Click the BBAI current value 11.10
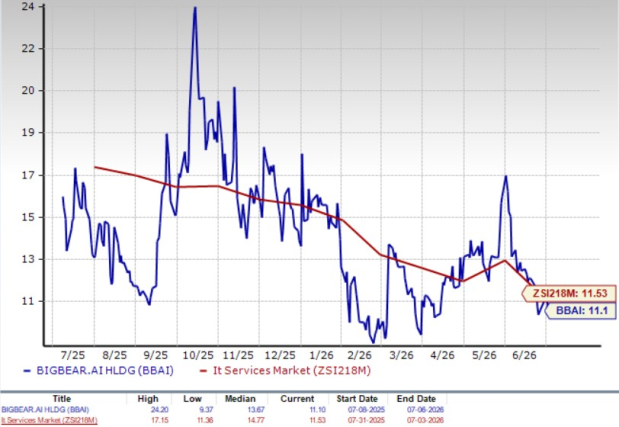This screenshot has height=427, width=619. pyautogui.click(x=317, y=410)
